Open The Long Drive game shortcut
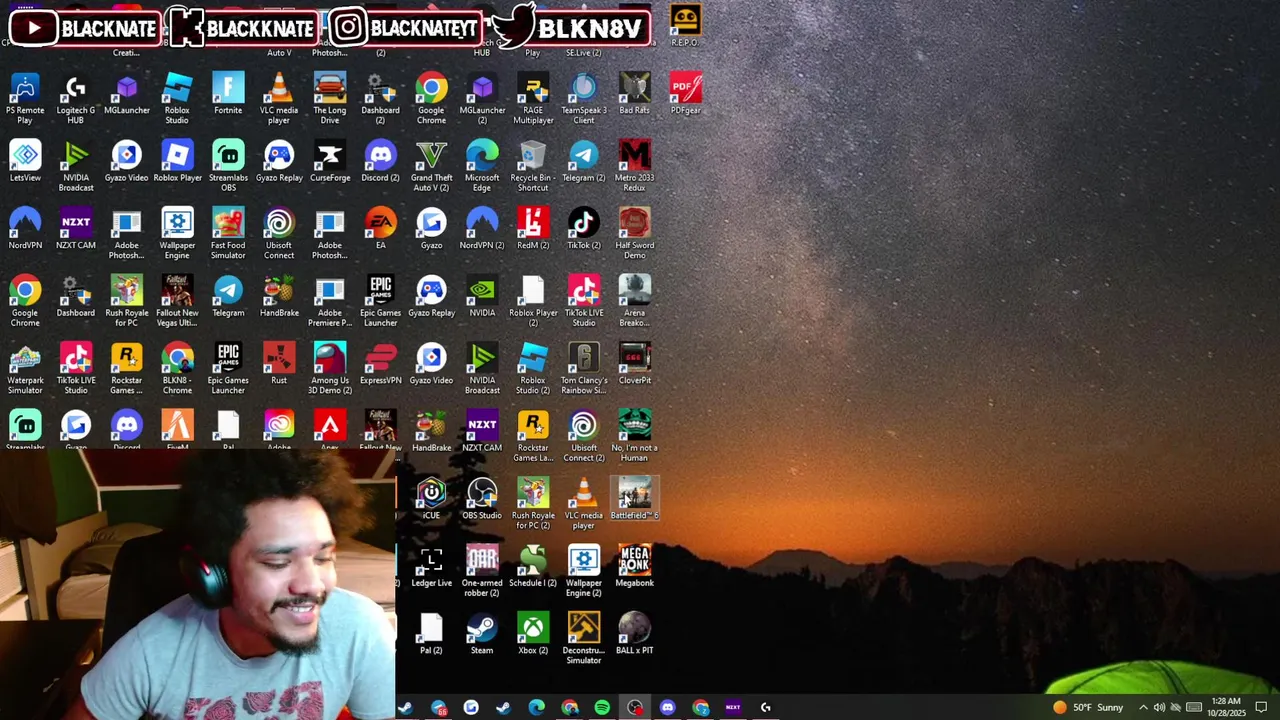Screen dimensions: 1280x720 click(x=330, y=98)
